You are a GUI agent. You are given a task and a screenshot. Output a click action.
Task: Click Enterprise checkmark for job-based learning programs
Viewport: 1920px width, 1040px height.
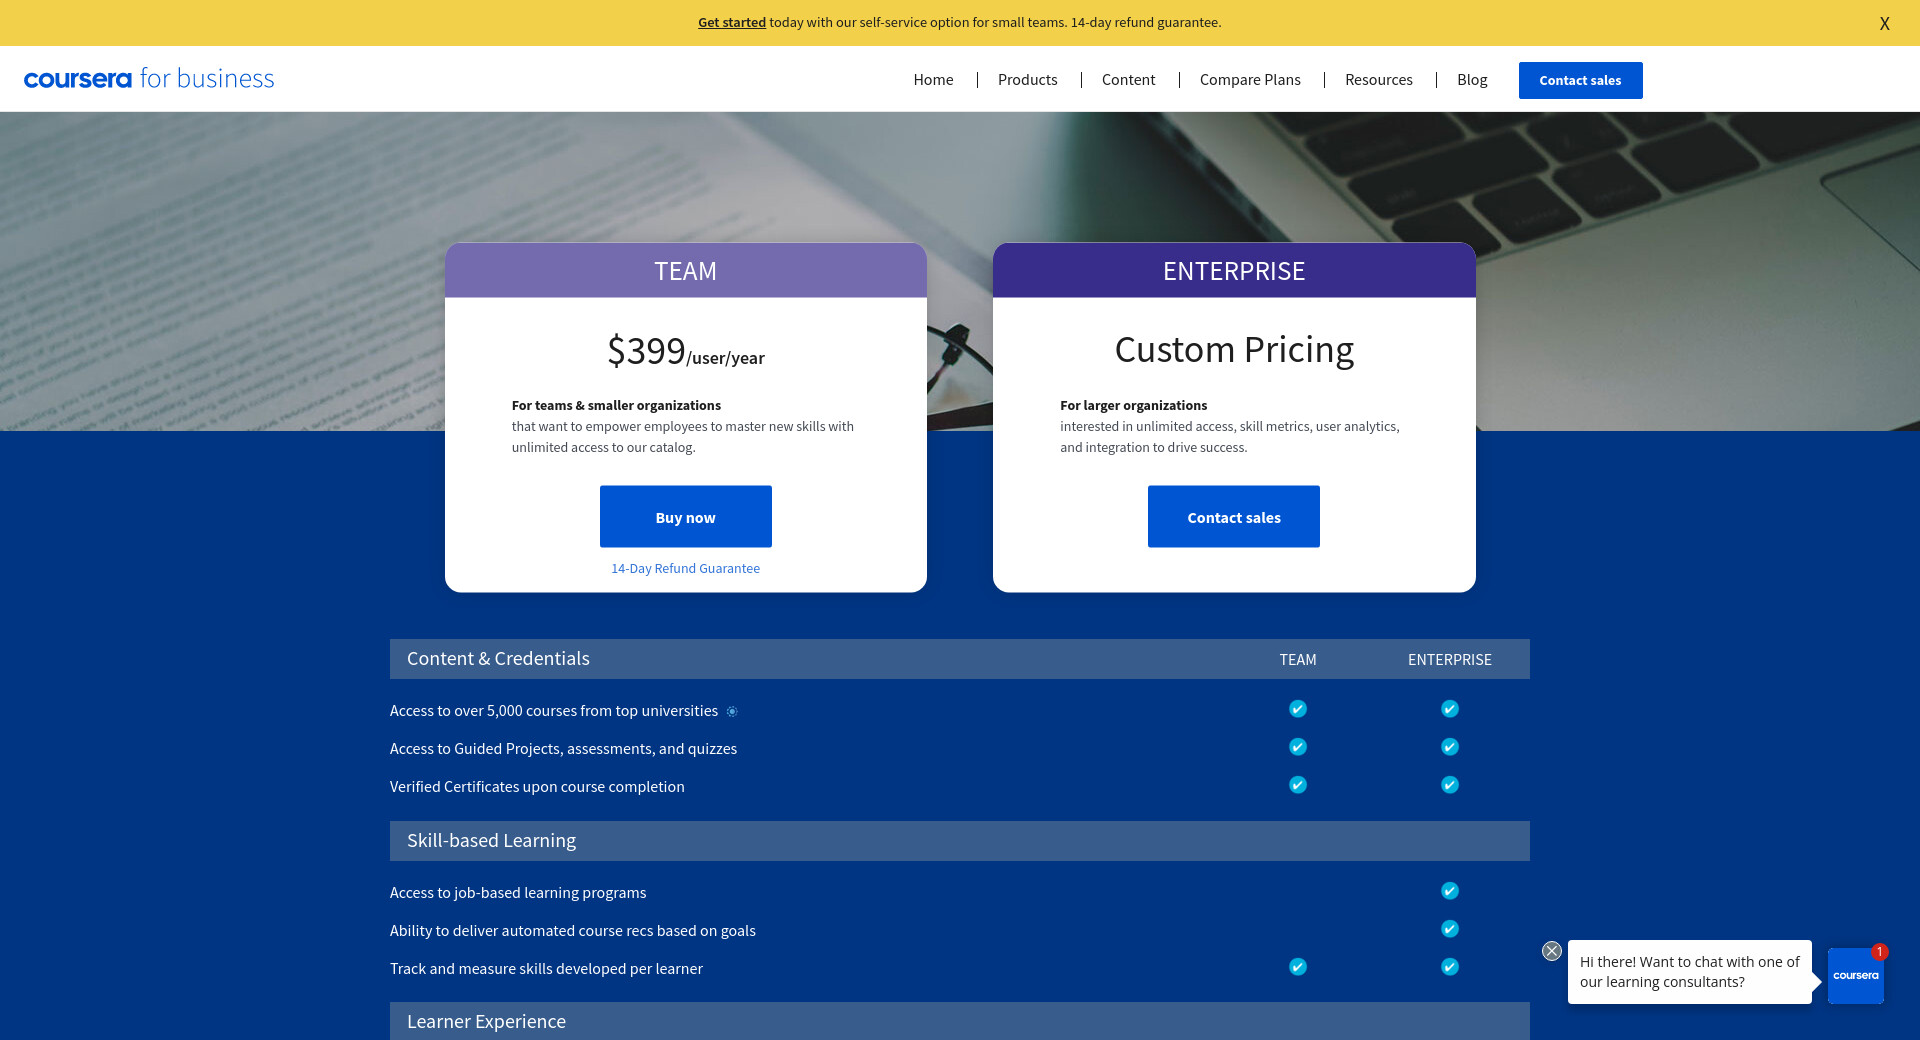(1450, 891)
